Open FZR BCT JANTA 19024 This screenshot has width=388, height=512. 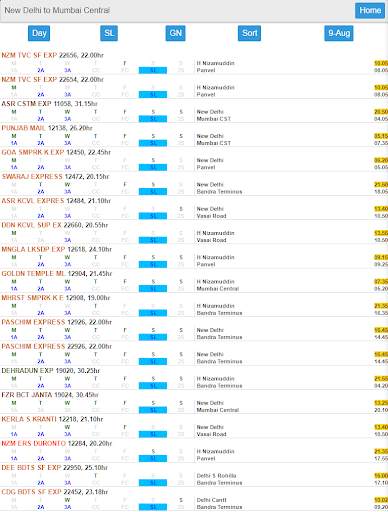coord(50,395)
